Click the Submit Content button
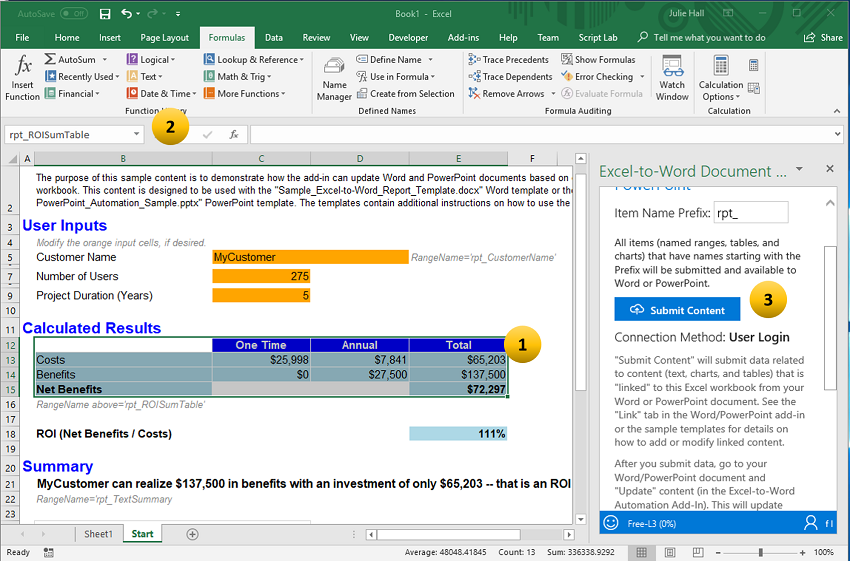The width and height of the screenshot is (850, 561). click(677, 310)
